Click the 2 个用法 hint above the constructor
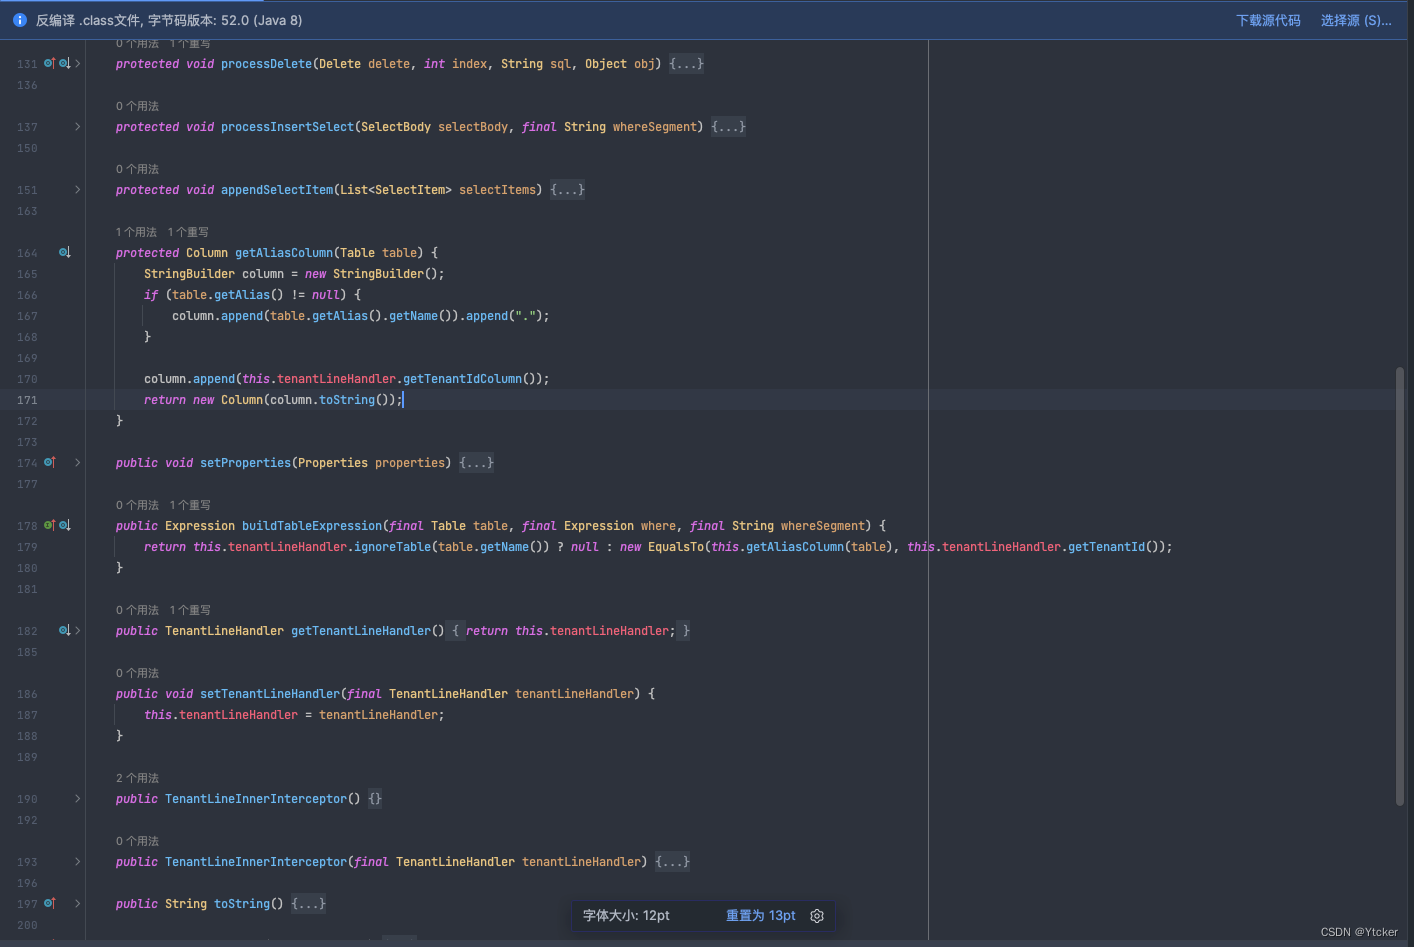The width and height of the screenshot is (1414, 947). click(x=137, y=778)
